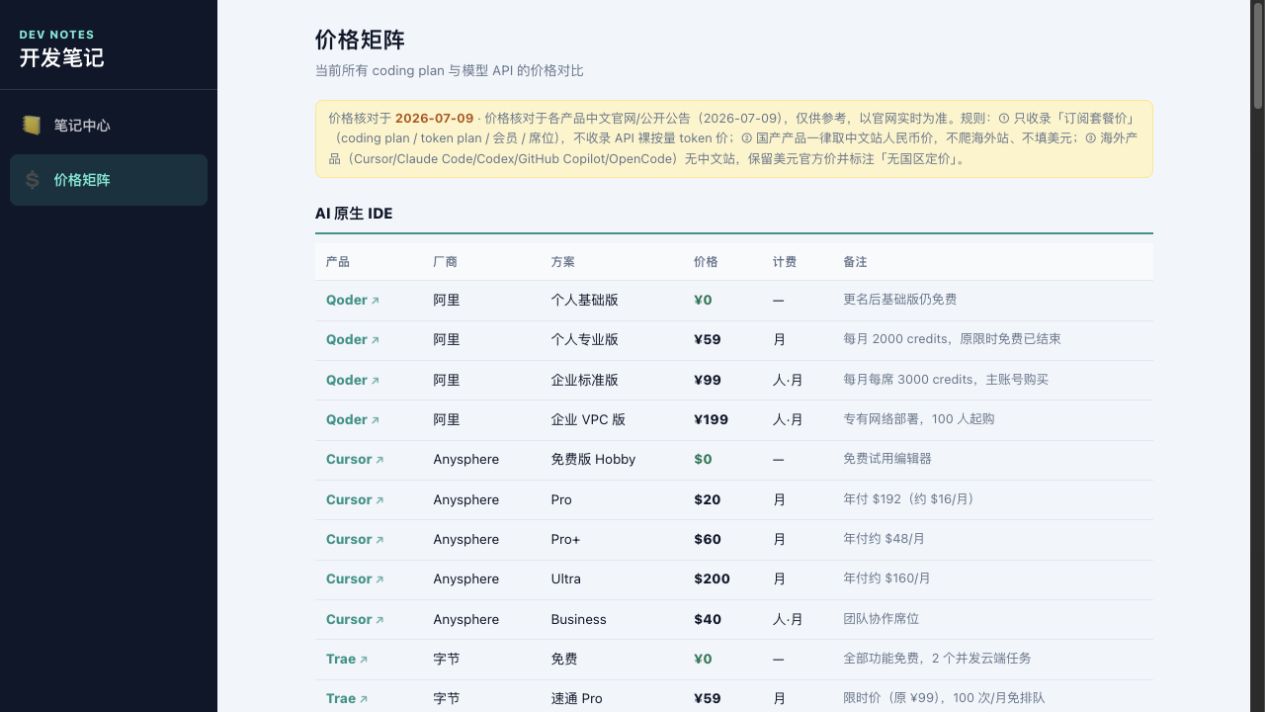Open 笔记中心 in the sidebar

(109, 125)
